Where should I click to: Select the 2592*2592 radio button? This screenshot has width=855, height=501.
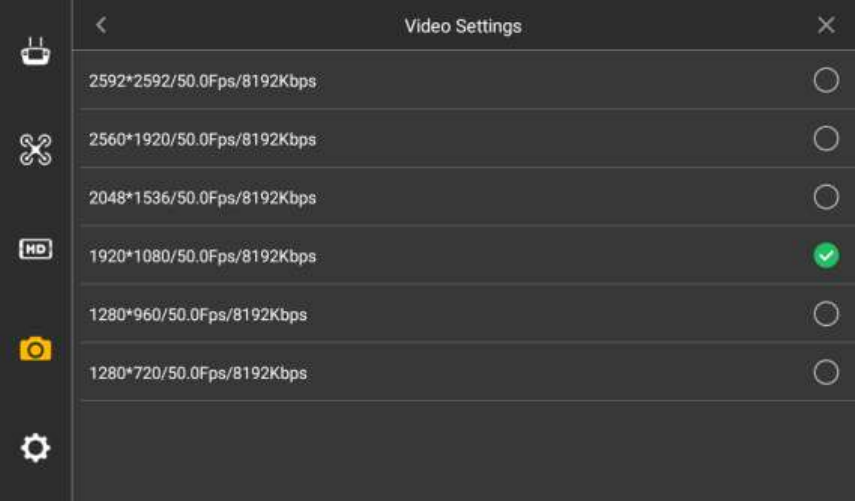pyautogui.click(x=826, y=80)
